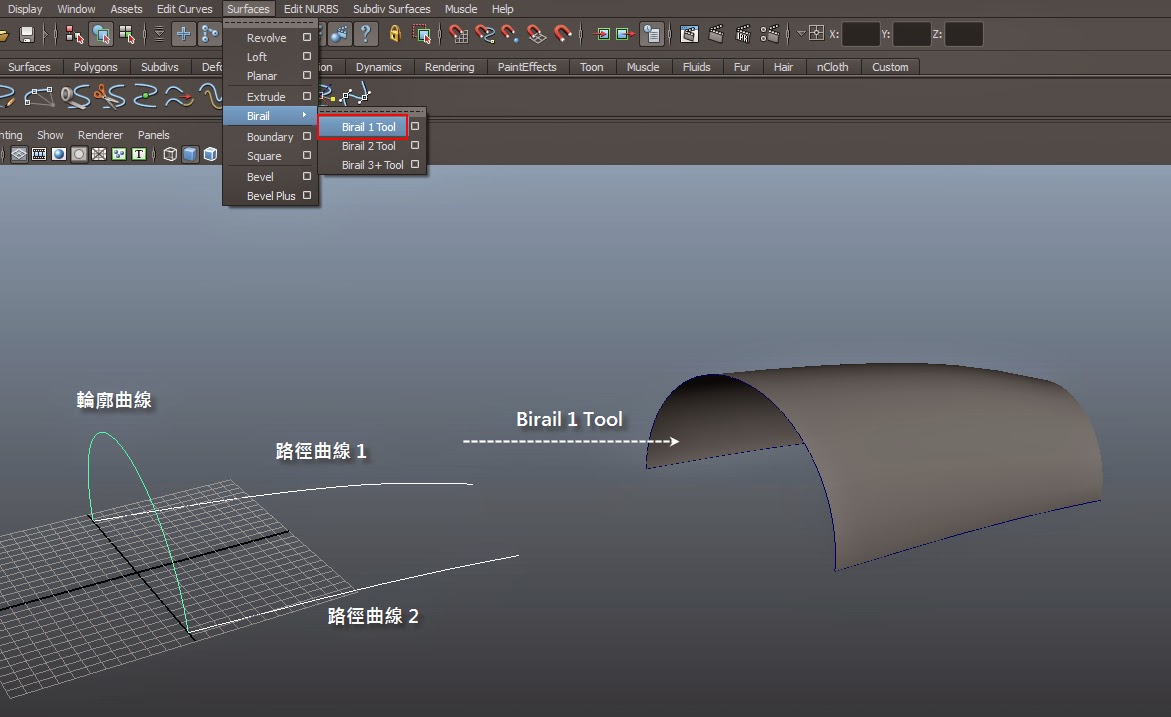Image resolution: width=1171 pixels, height=717 pixels.
Task: Save the current scene
Action: click(x=28, y=33)
